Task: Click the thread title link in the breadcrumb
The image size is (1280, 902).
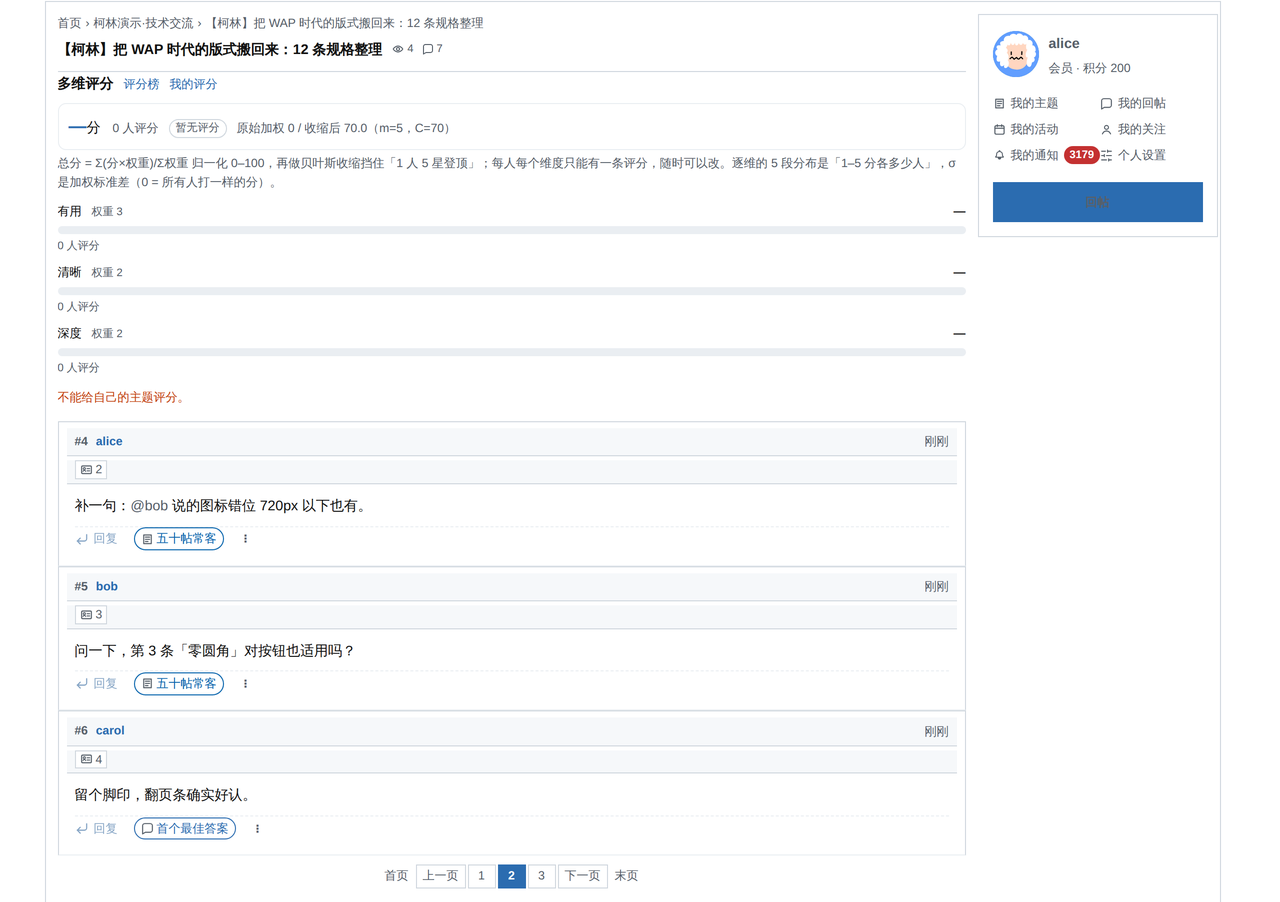Action: tap(345, 23)
